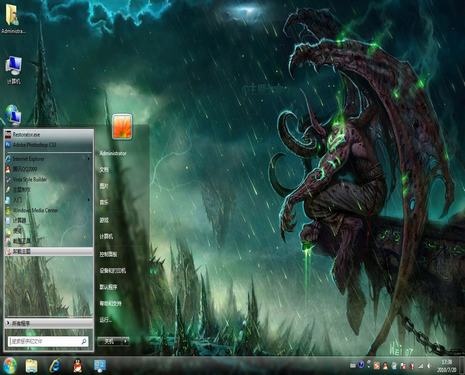Click the 关机 shut down button
The image size is (465, 375).
click(110, 341)
